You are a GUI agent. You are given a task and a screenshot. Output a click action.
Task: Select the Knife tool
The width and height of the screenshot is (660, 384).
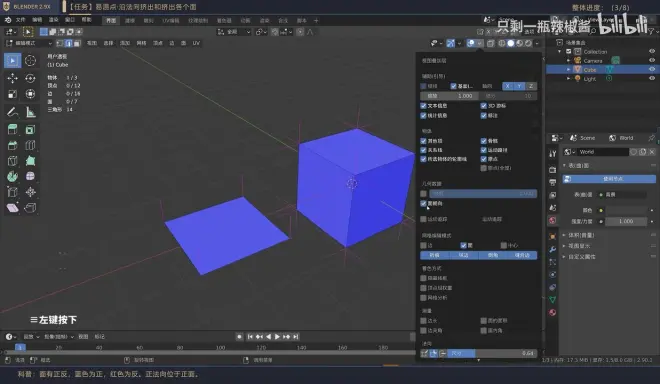pyautogui.click(x=12, y=161)
